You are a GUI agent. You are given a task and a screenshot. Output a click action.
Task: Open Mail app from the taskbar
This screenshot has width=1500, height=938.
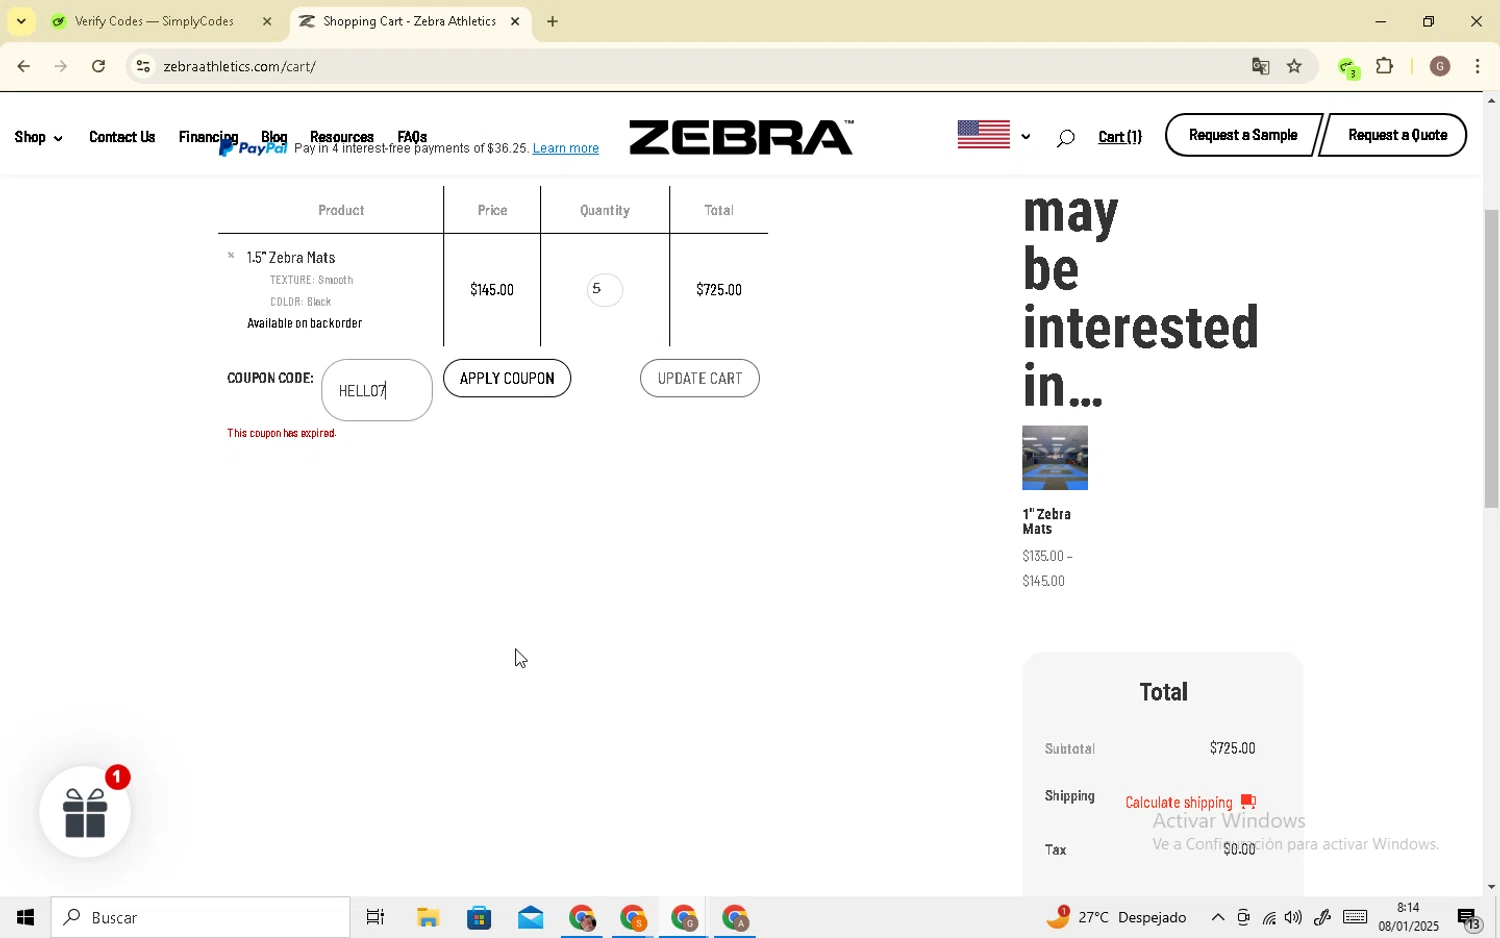(x=530, y=918)
